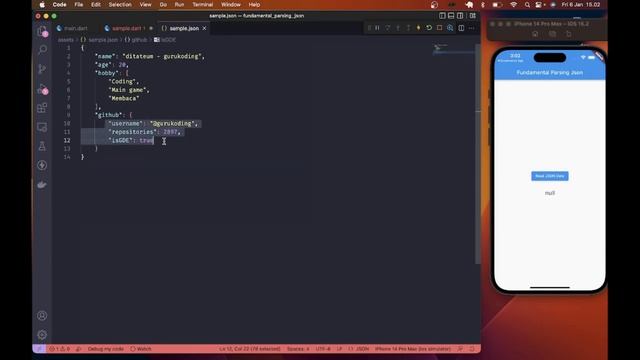
Task: Click the Flutter Hot Reload lightning icon
Action: point(418,28)
